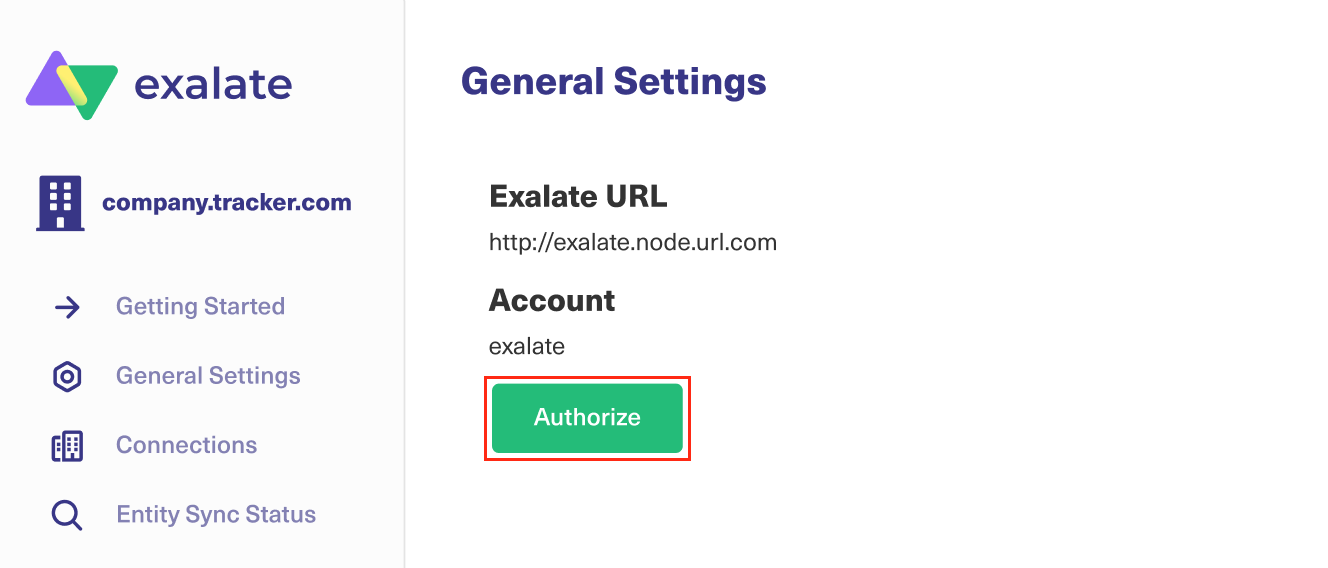Click the Exalate URL field label
This screenshot has height=568, width=1328.
pos(577,196)
